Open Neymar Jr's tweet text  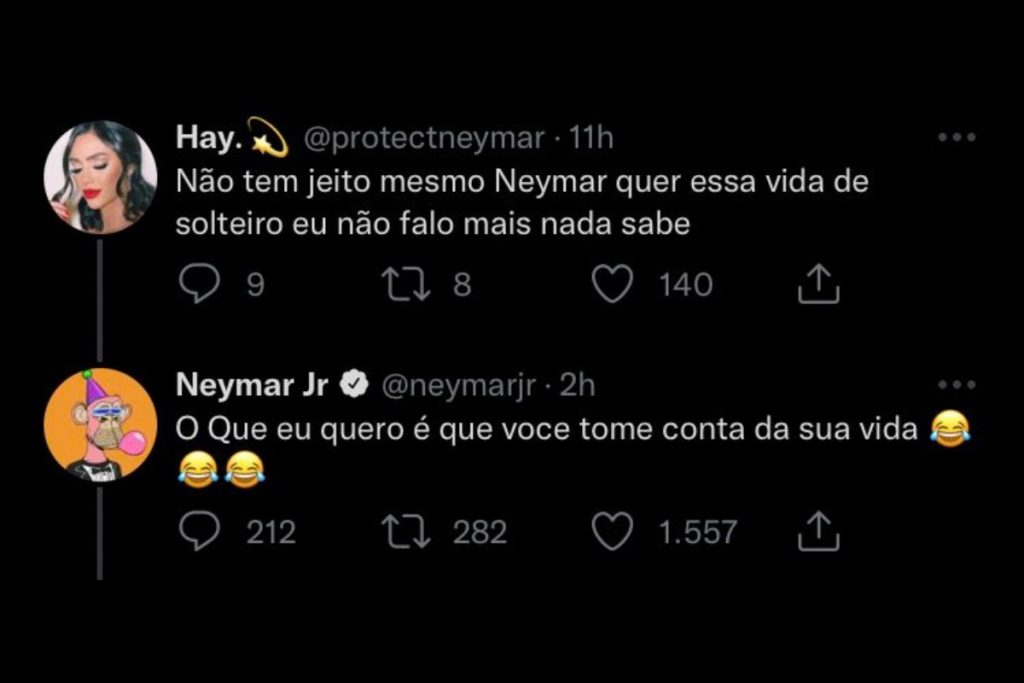pos(545,430)
